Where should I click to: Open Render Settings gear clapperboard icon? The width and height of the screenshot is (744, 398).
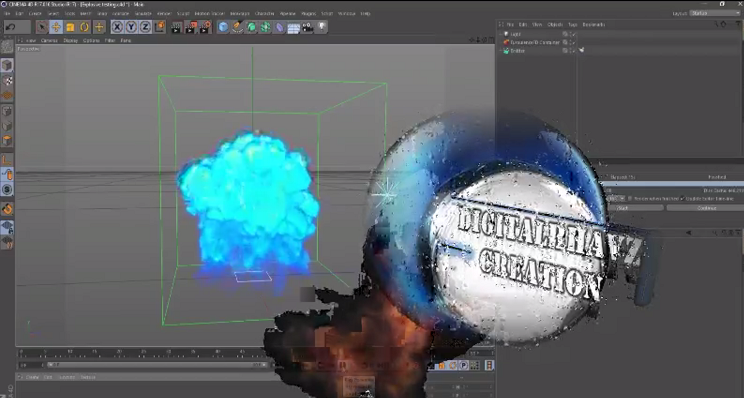(205, 27)
